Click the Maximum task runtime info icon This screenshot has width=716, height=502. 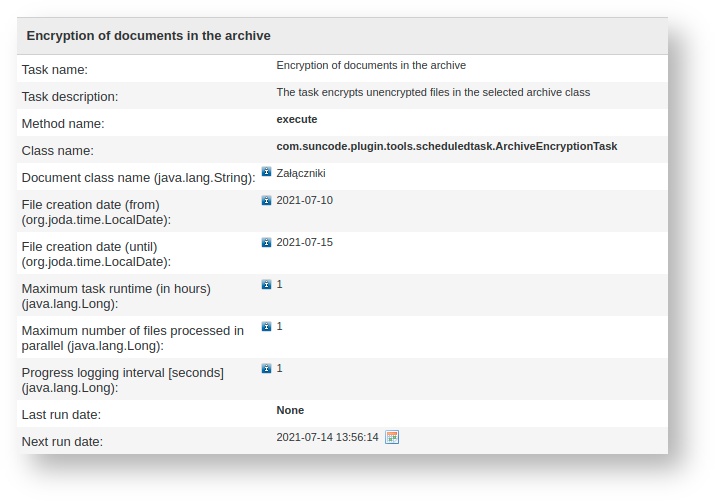click(266, 284)
